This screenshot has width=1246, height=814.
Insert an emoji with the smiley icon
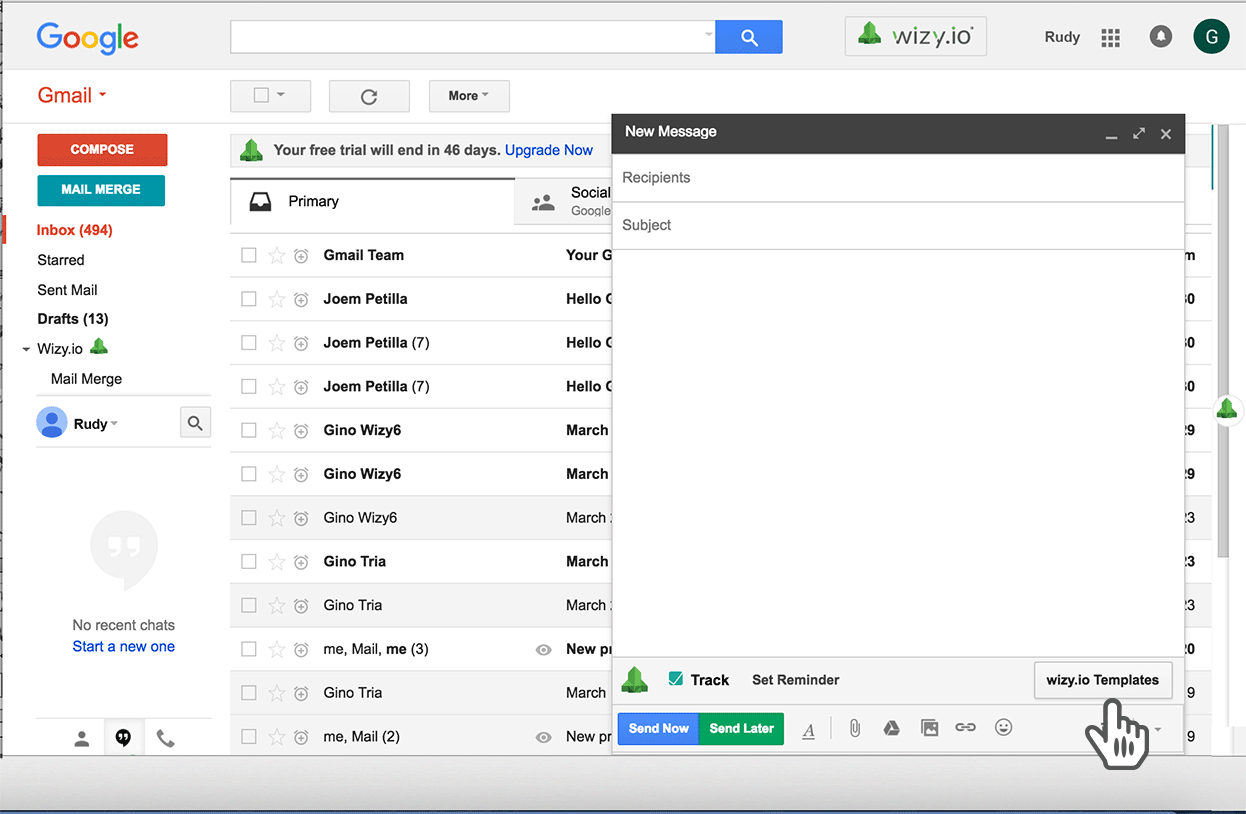1004,727
